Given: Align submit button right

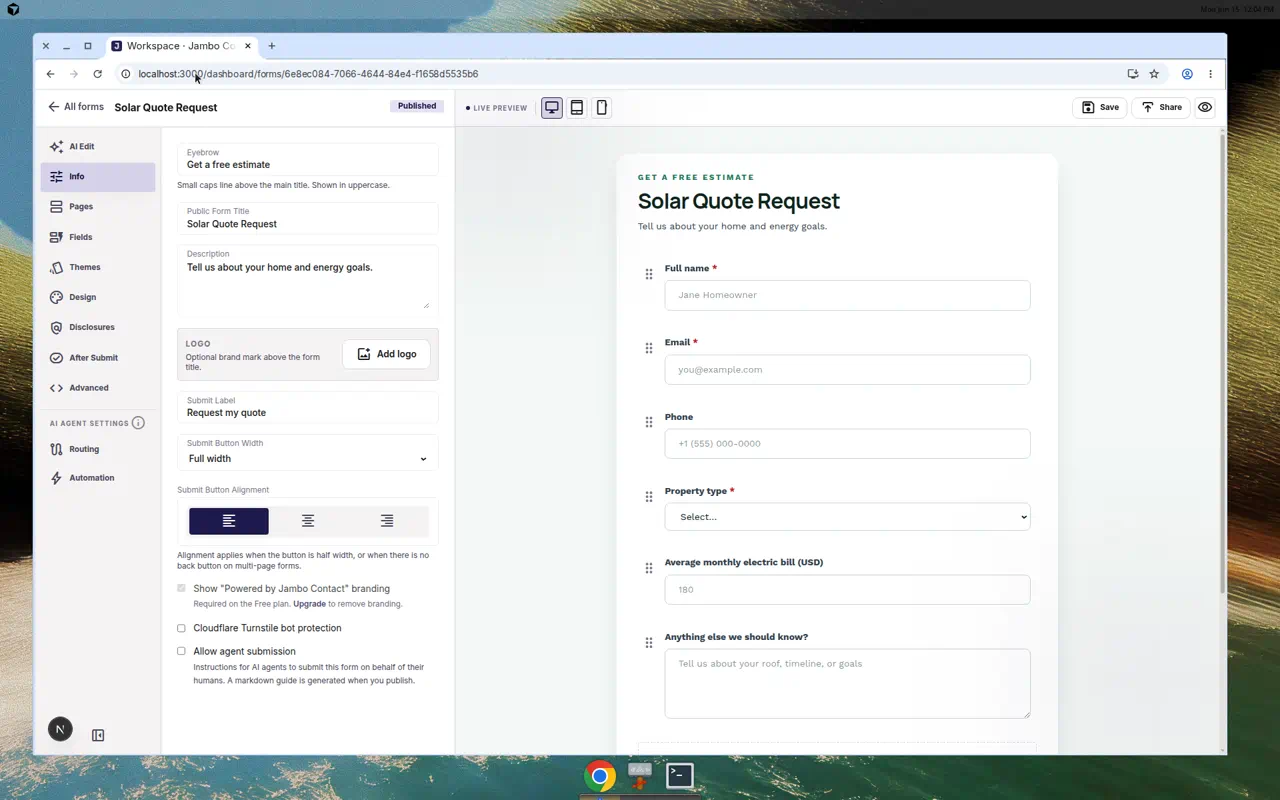Looking at the screenshot, I should coord(387,521).
